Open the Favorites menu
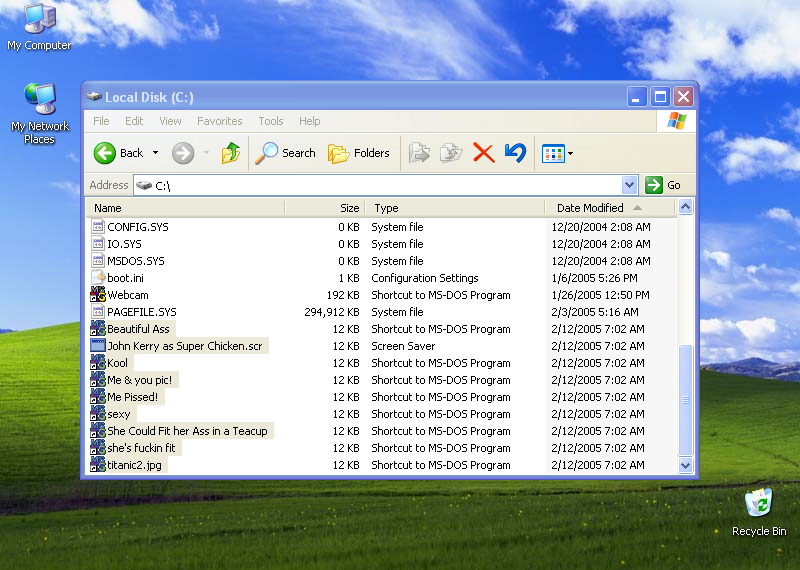This screenshot has width=800, height=570. click(220, 121)
